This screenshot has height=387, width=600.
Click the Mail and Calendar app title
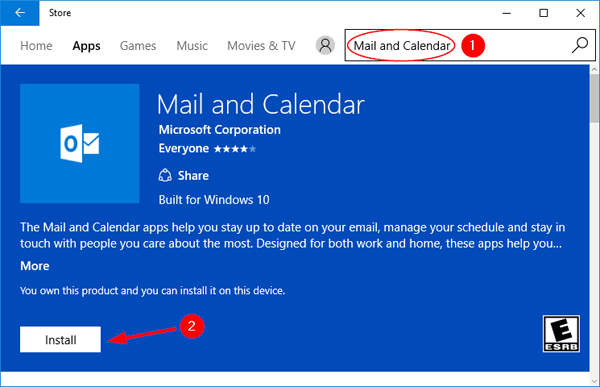[261, 105]
